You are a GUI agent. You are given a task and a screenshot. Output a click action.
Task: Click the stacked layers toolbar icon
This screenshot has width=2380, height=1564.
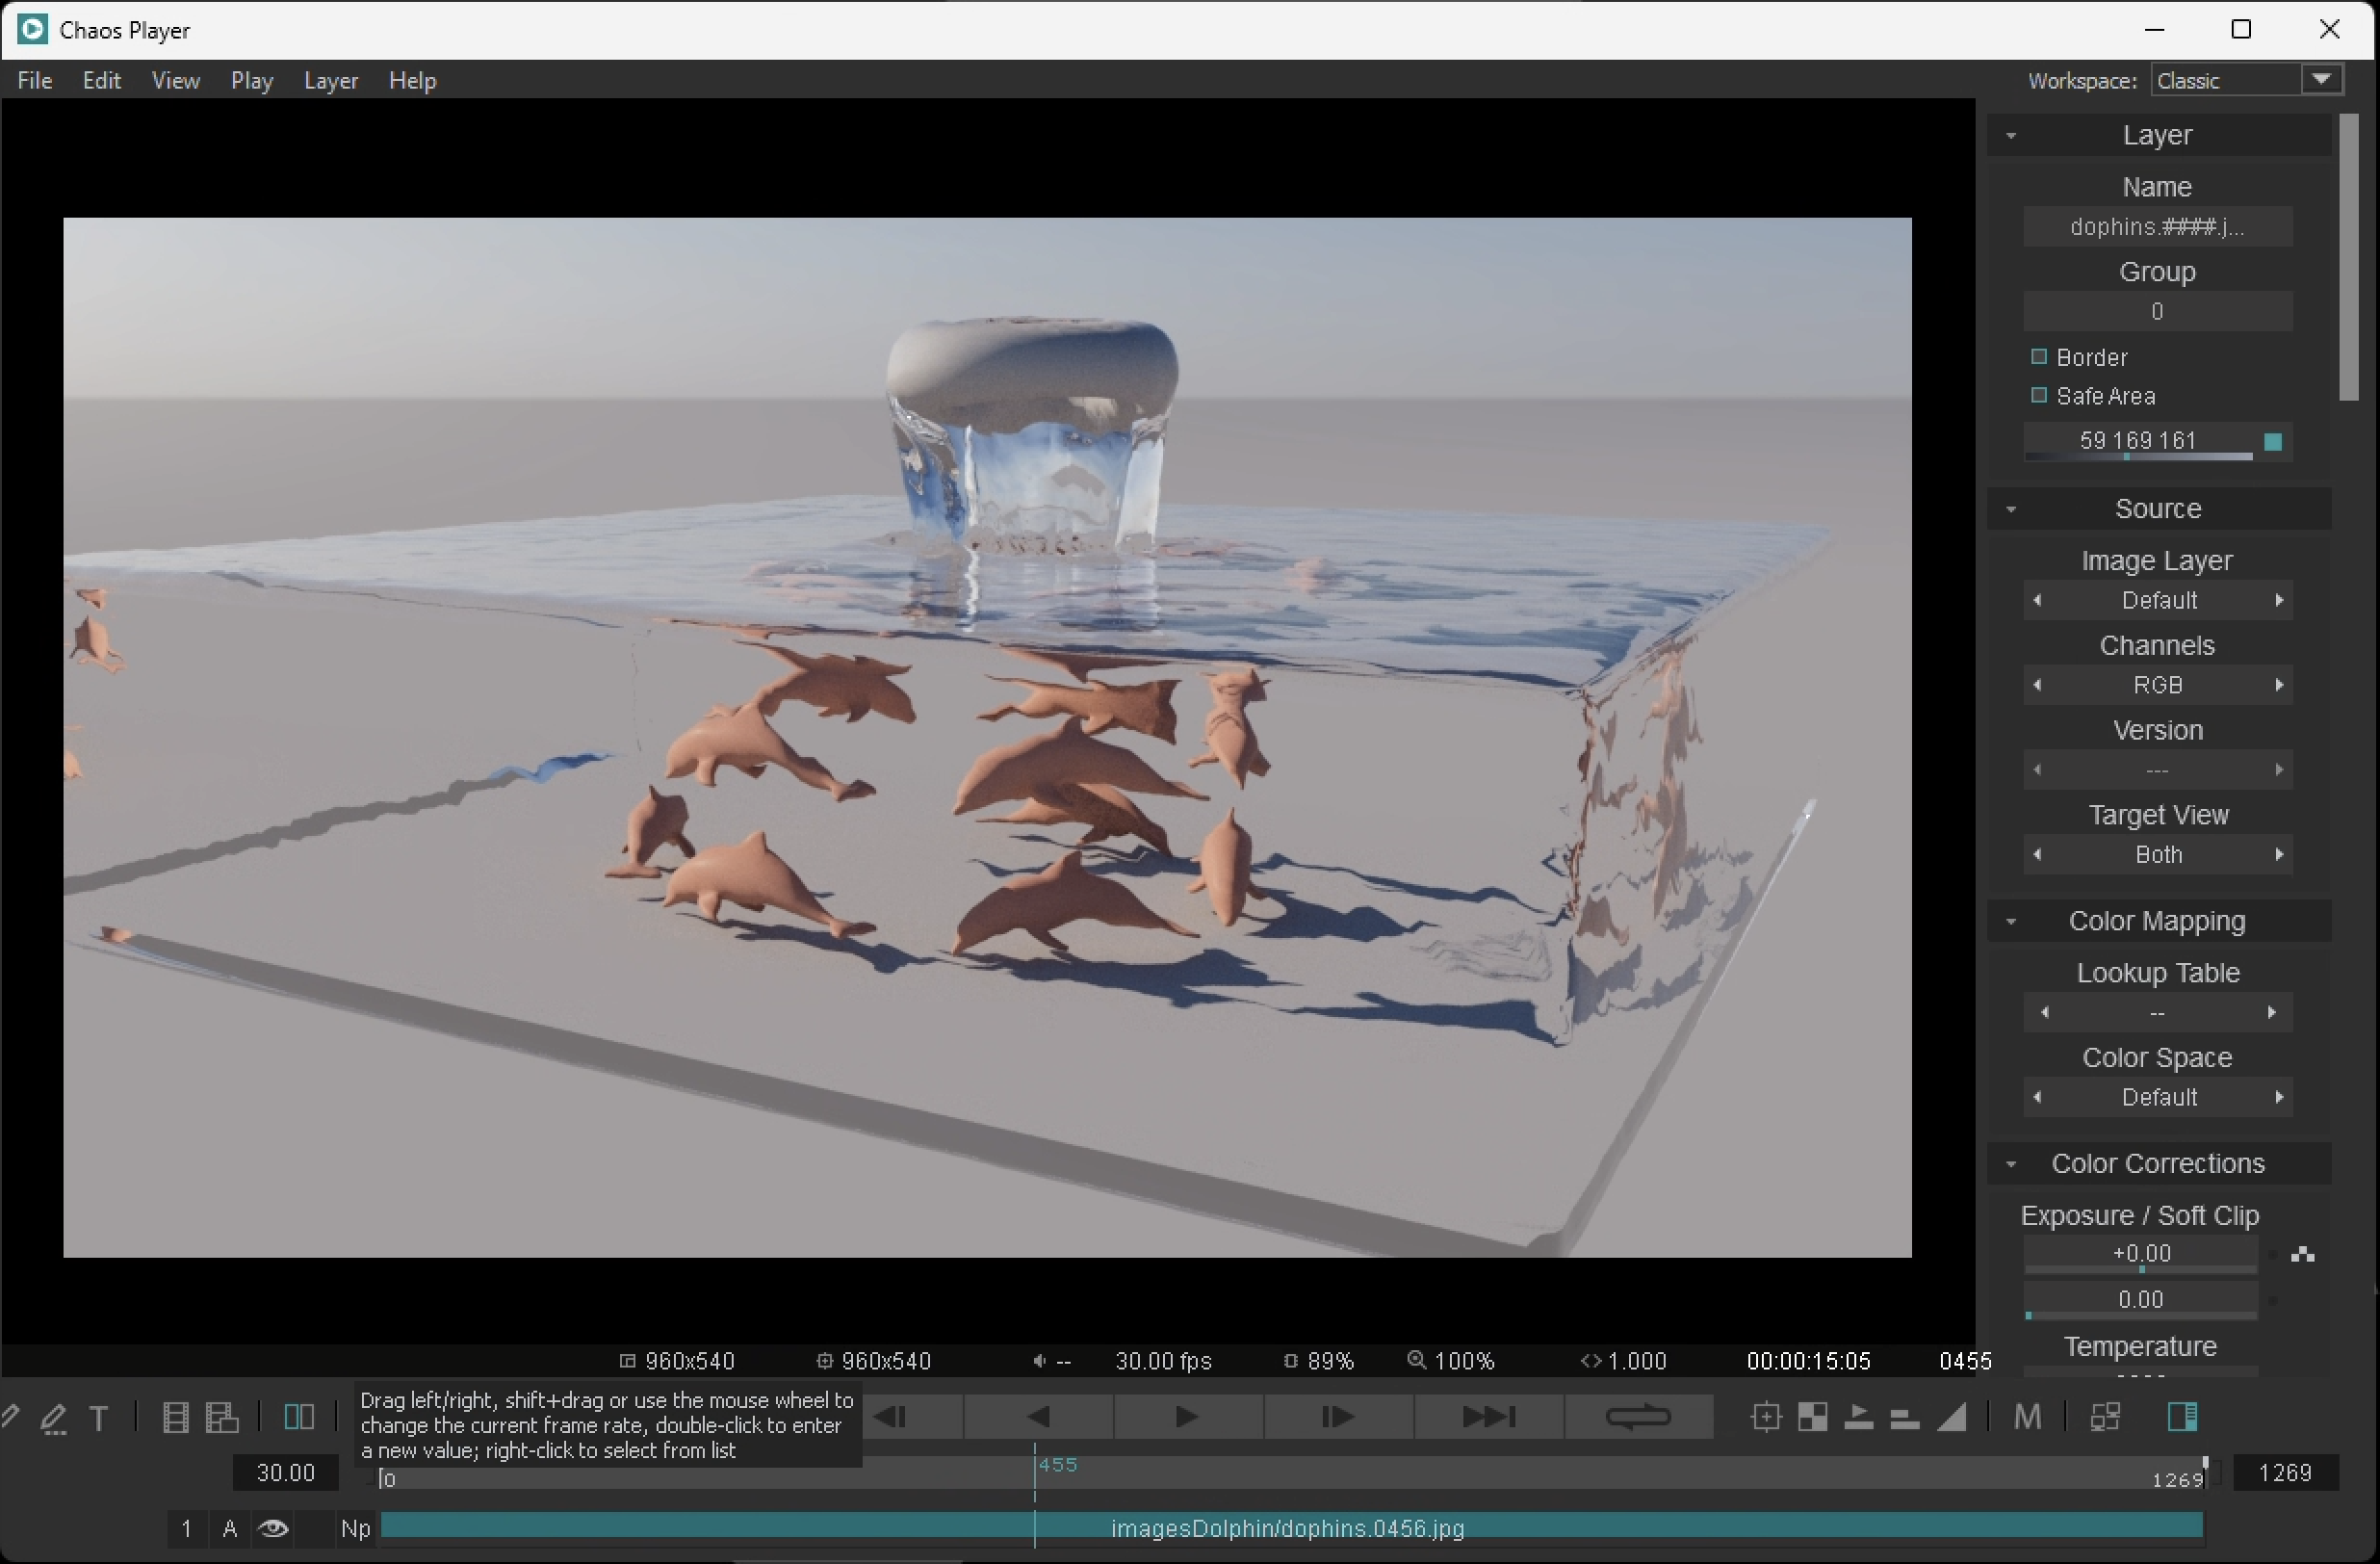221,1418
